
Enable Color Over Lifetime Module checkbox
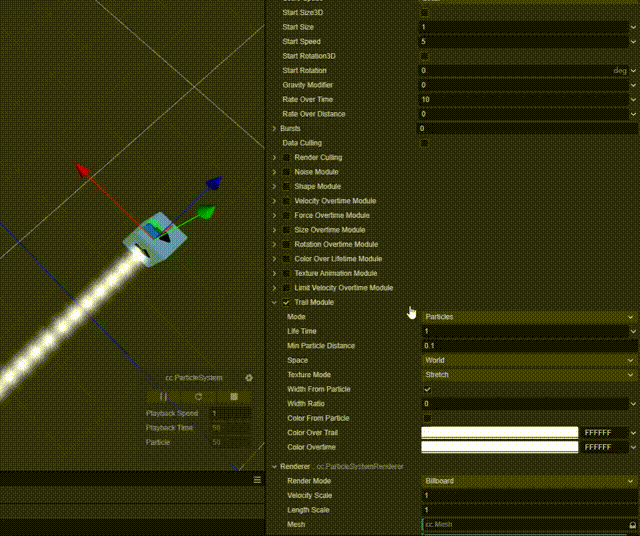[286, 259]
